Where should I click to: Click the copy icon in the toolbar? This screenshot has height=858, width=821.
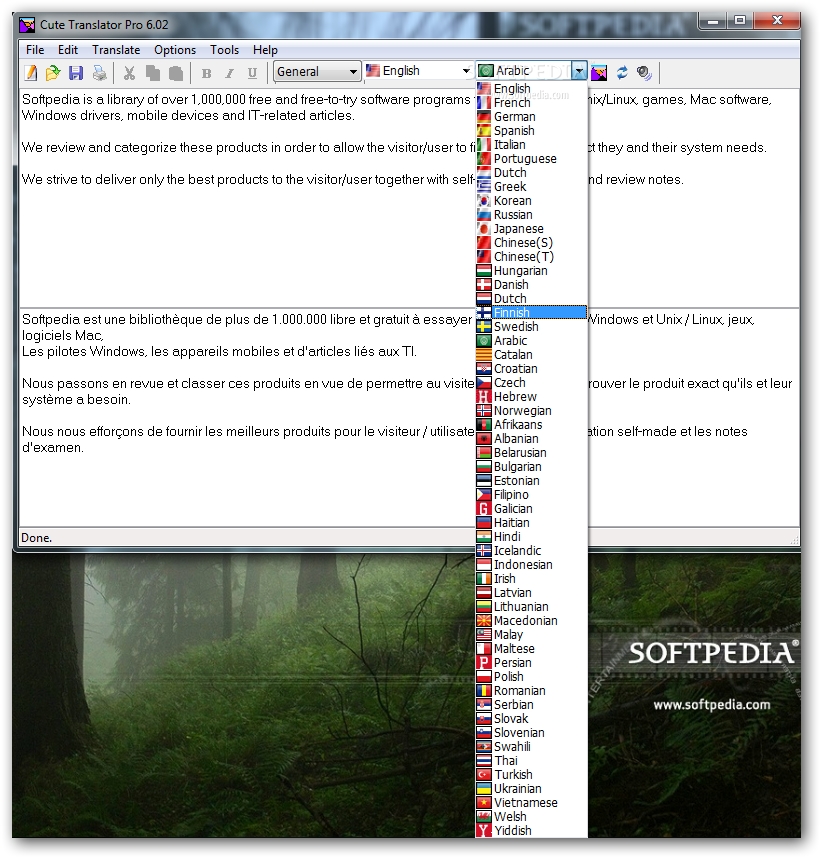click(153, 73)
